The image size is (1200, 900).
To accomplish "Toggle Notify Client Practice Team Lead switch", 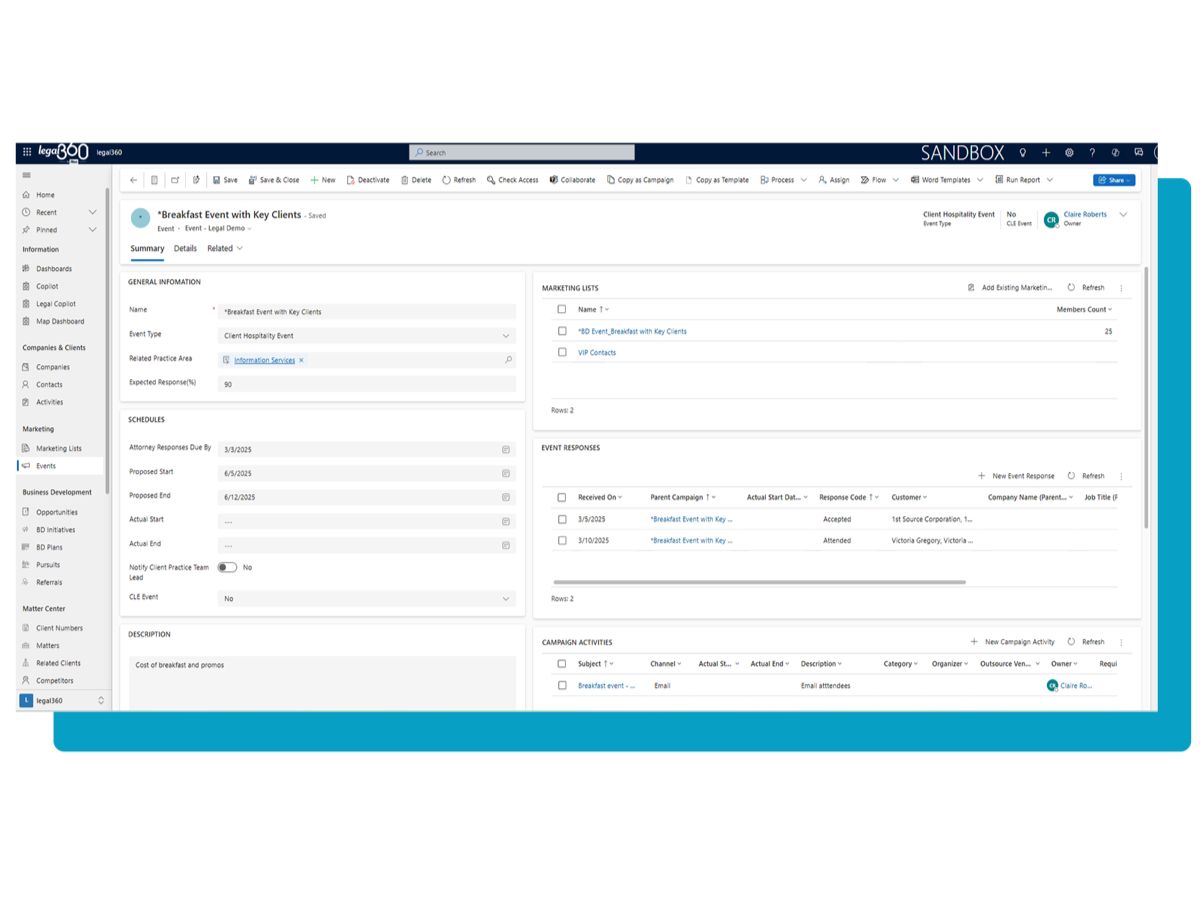I will click(x=227, y=567).
